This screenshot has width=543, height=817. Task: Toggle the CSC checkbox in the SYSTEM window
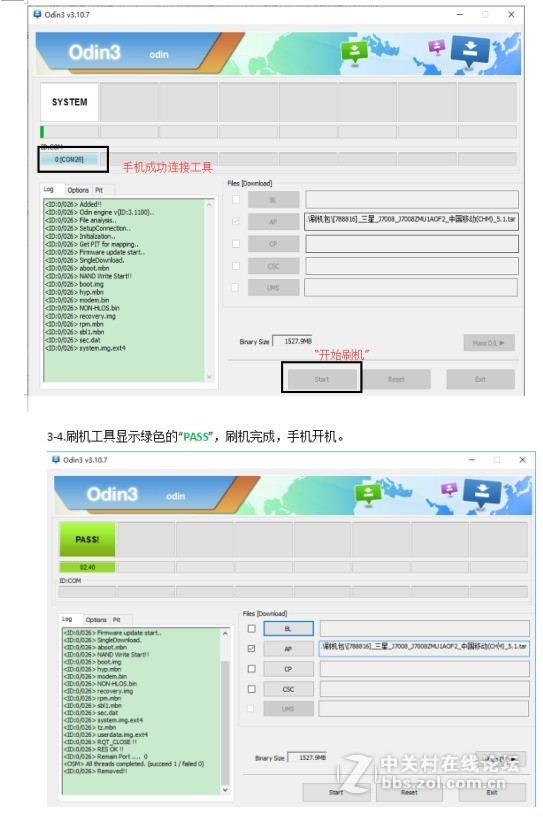[x=236, y=266]
